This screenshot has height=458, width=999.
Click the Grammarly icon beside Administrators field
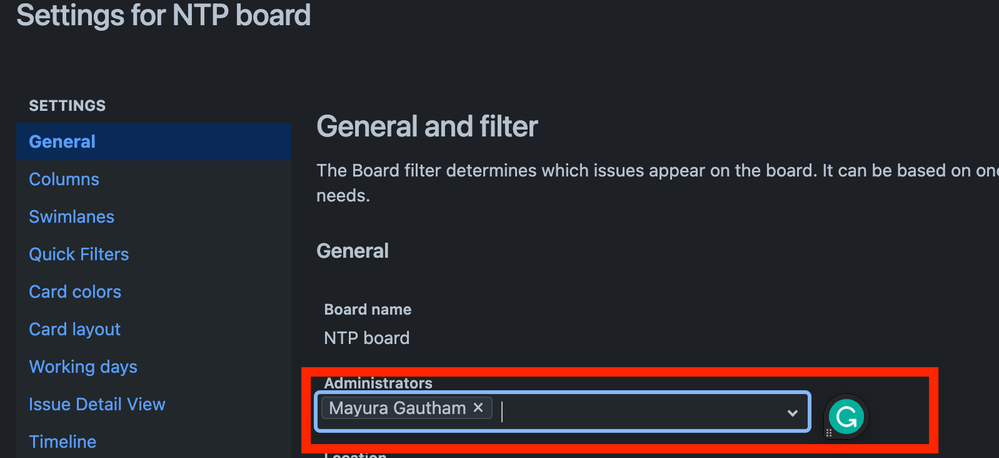847,416
